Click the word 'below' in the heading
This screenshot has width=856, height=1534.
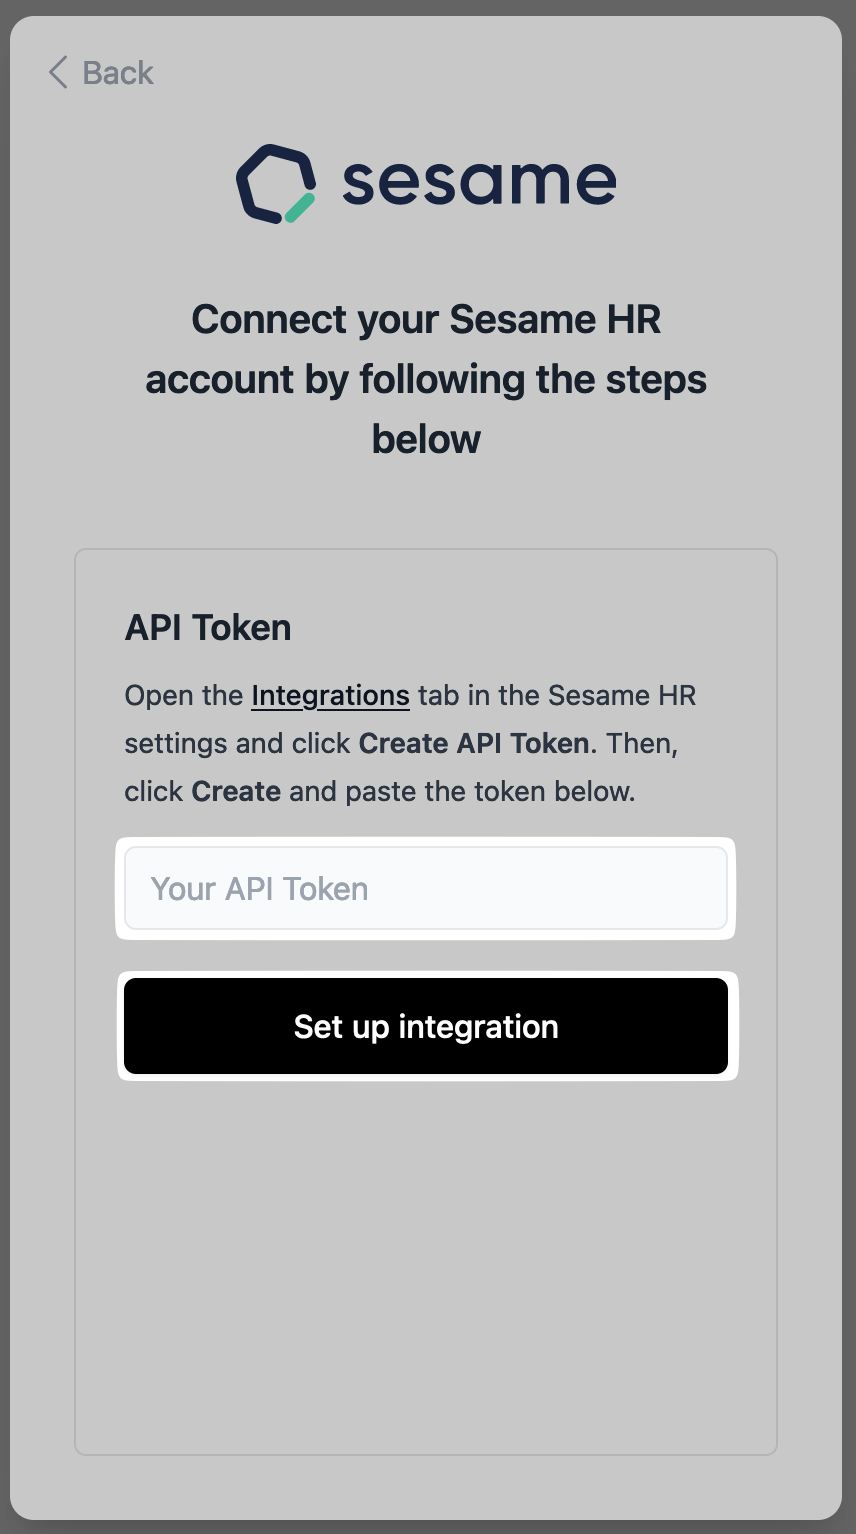426,439
